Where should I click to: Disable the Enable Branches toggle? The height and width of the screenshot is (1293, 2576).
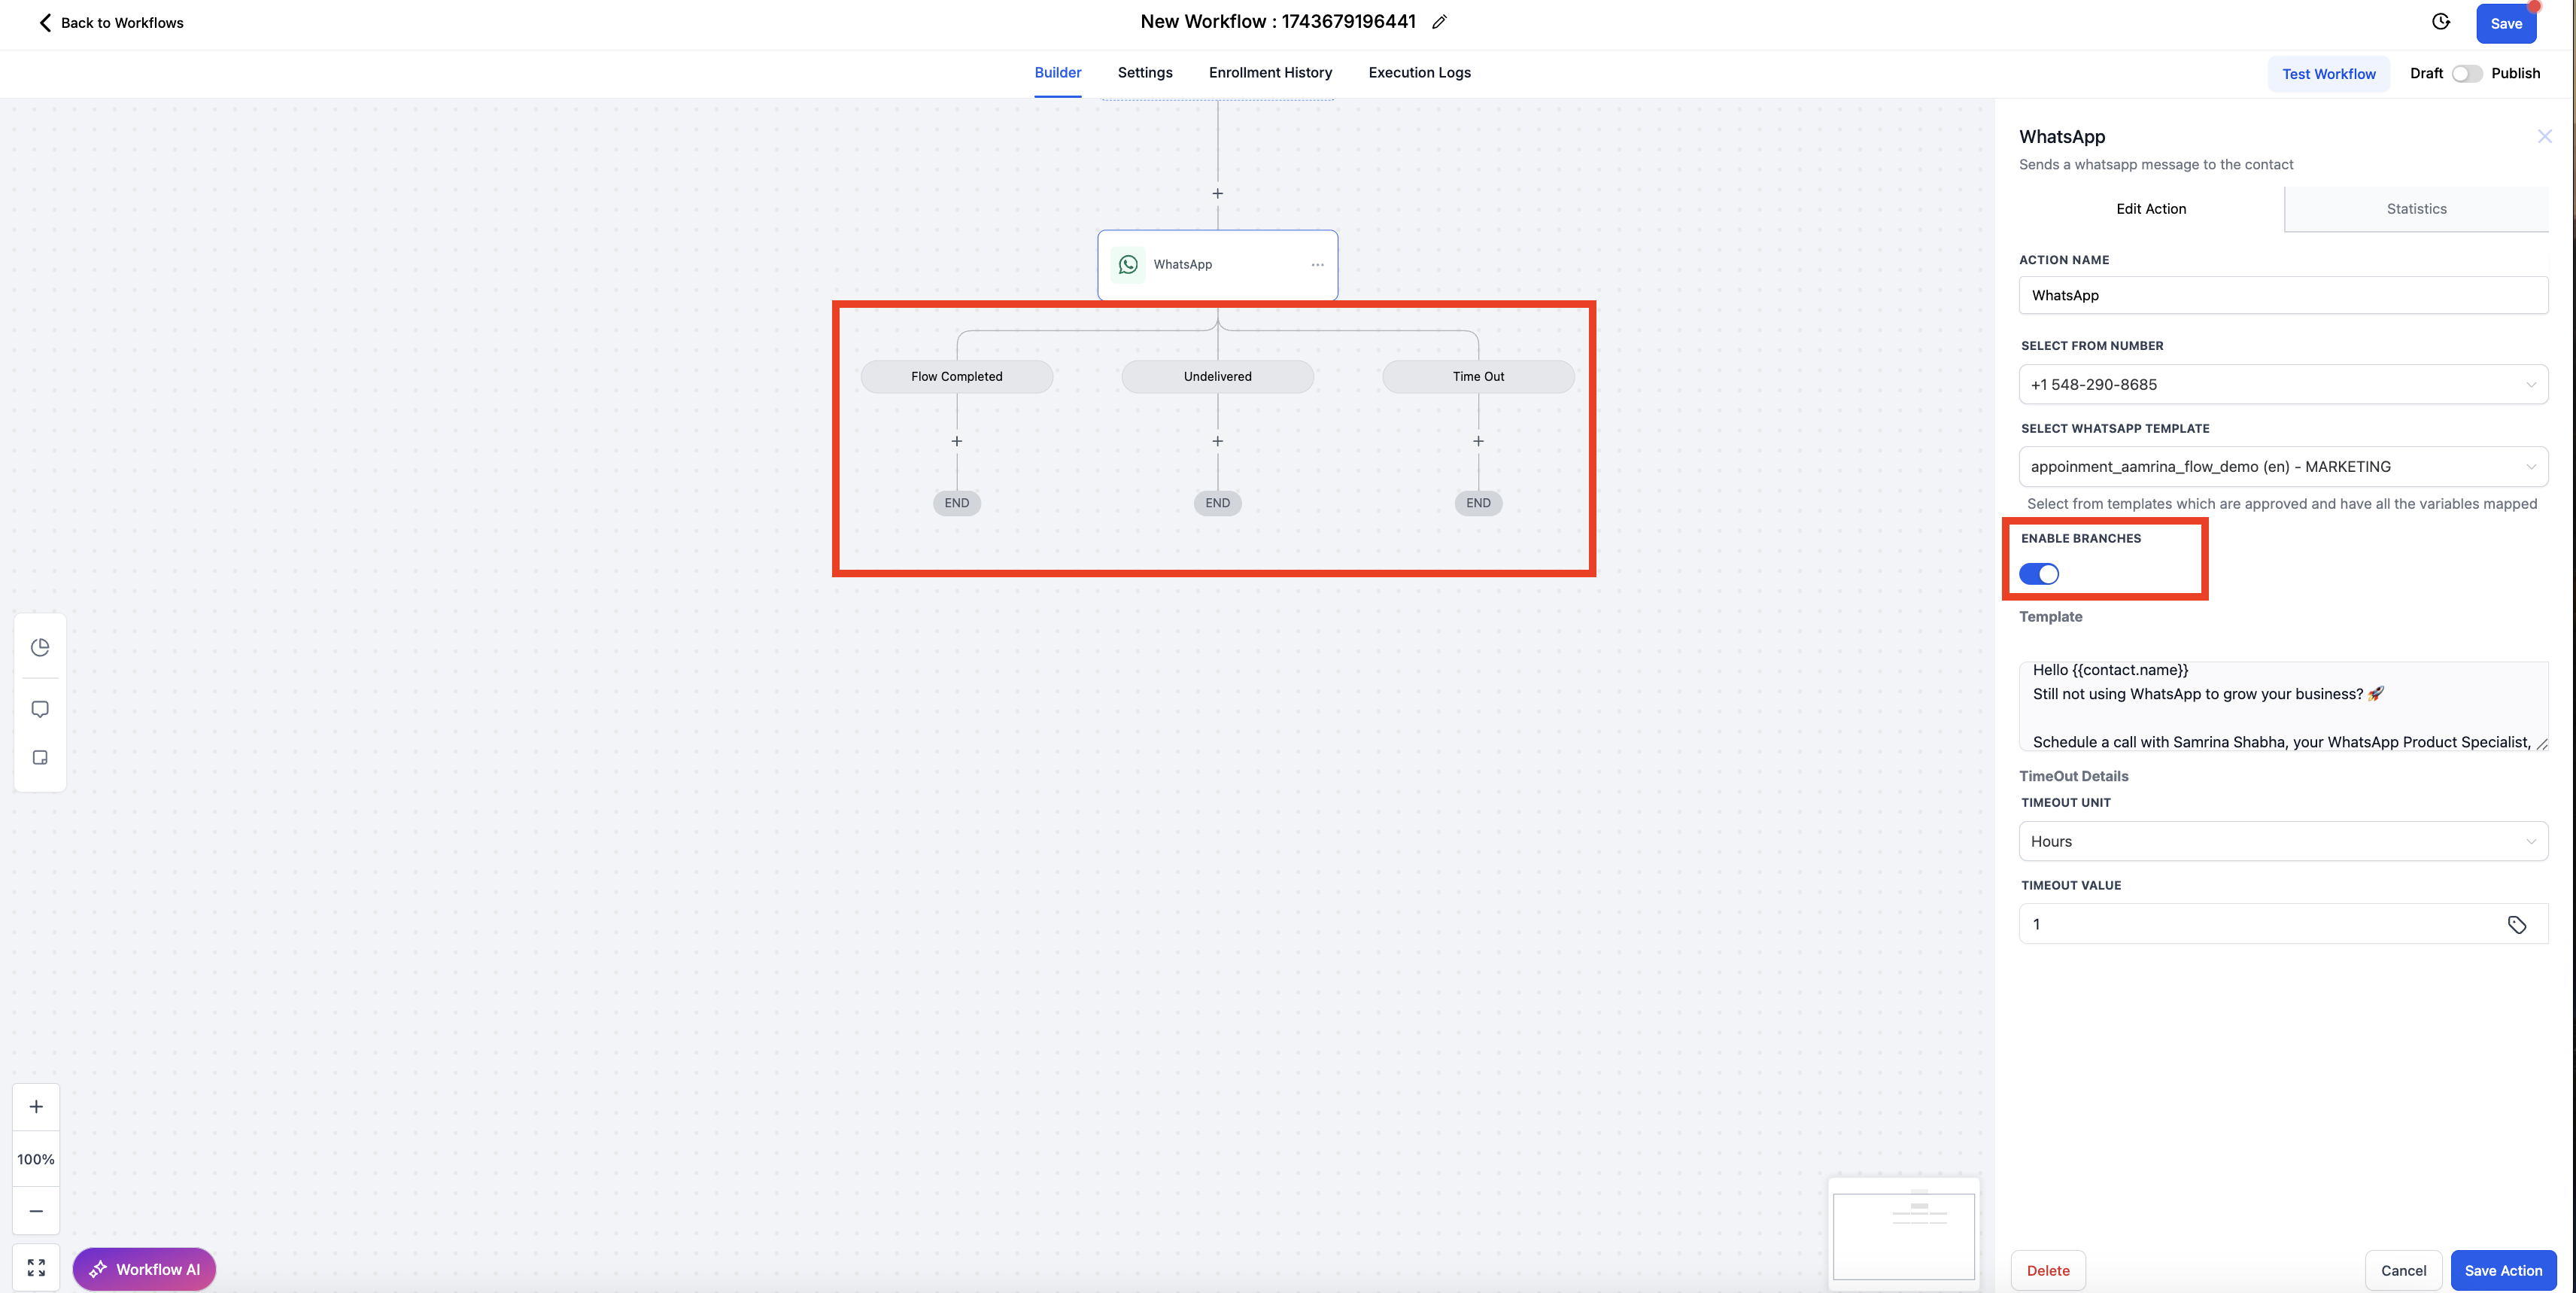(x=2038, y=574)
